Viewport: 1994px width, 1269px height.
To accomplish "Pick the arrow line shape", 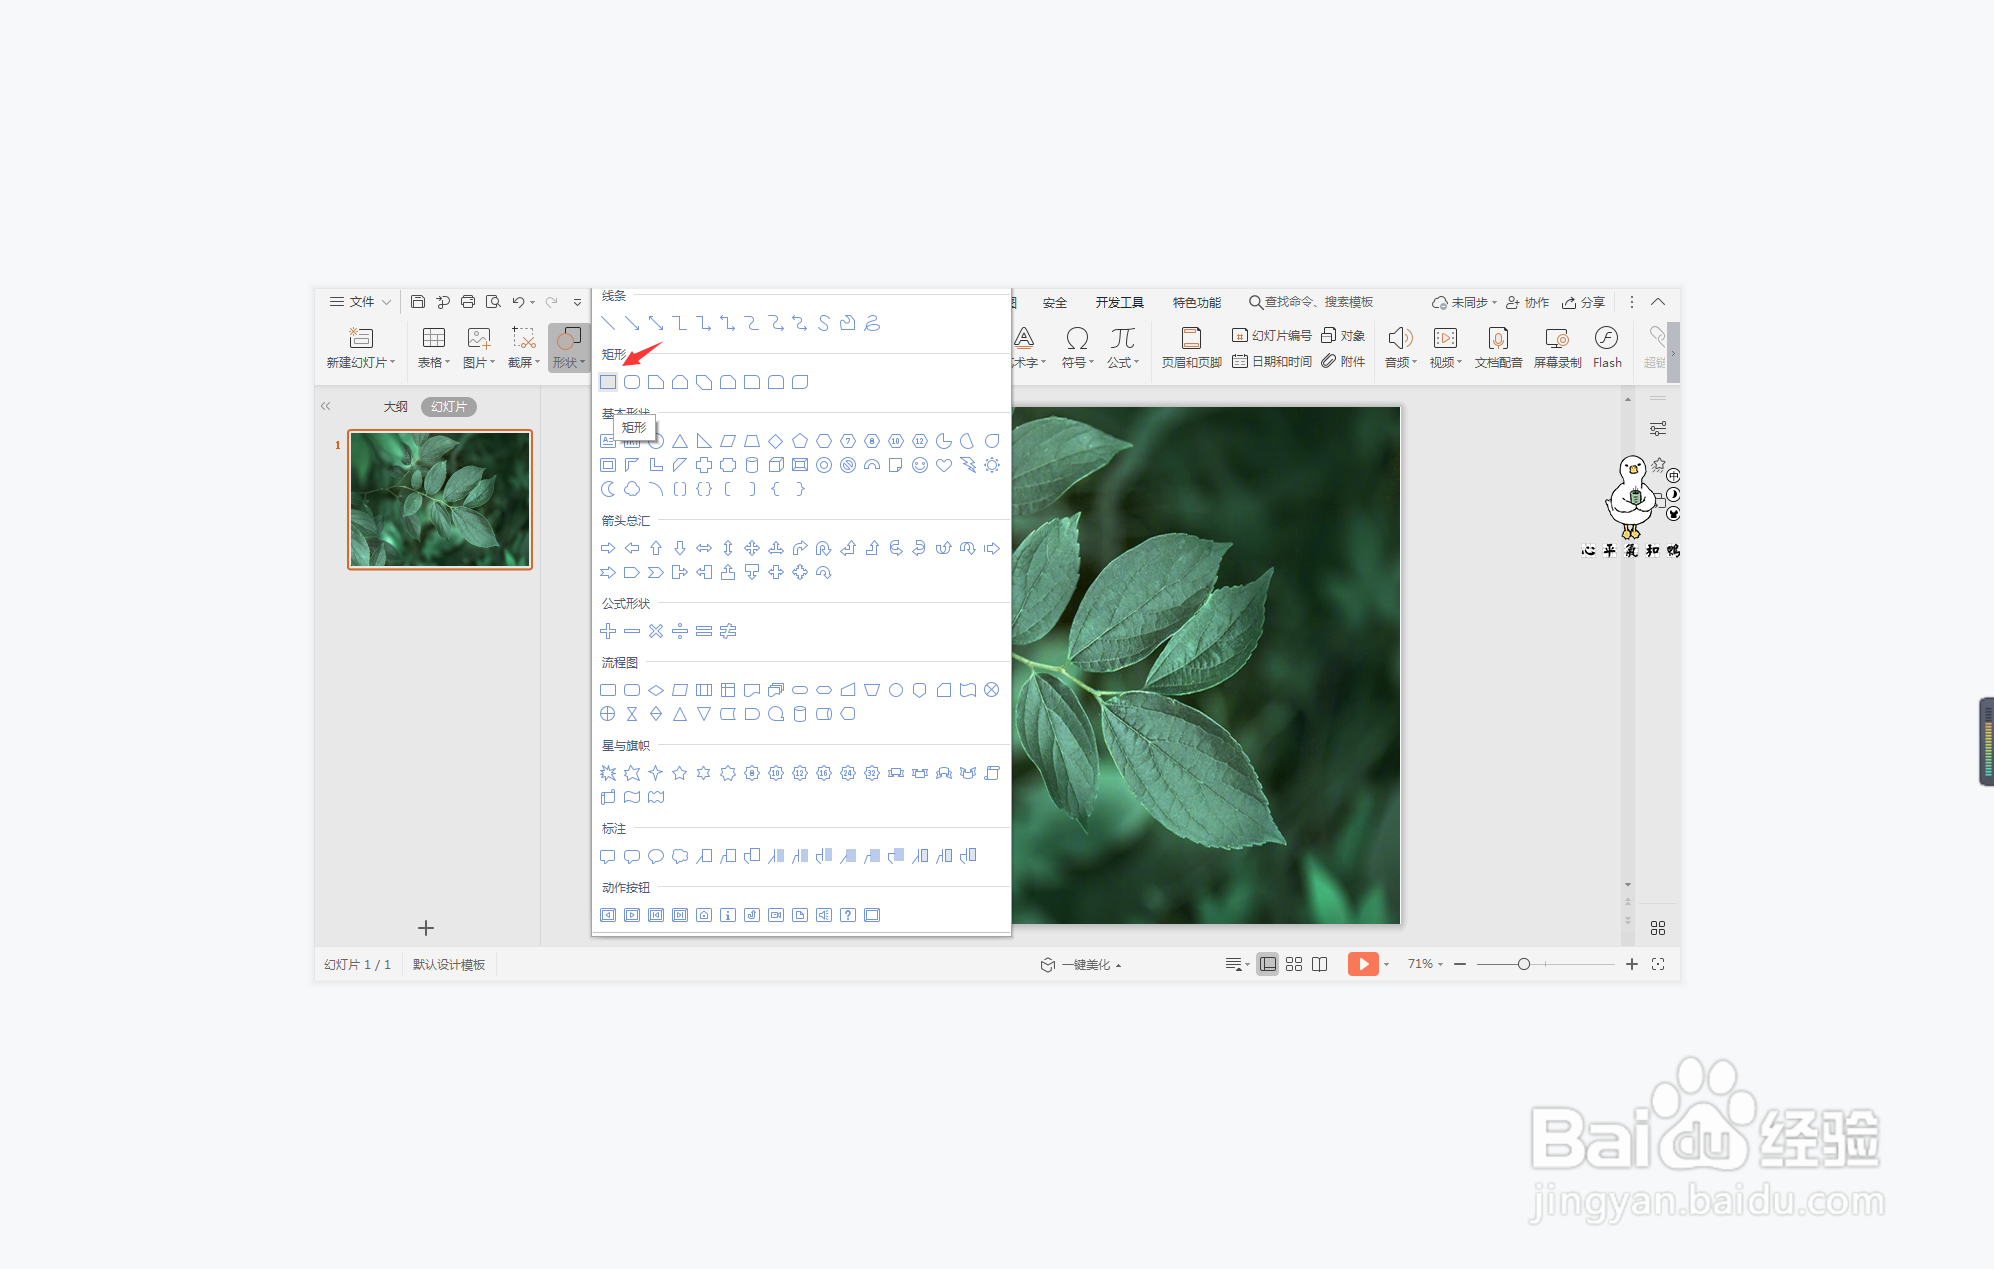I will pyautogui.click(x=632, y=323).
